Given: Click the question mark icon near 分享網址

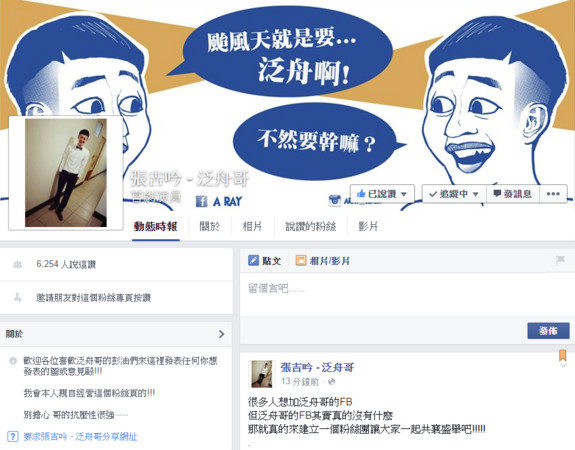Looking at the screenshot, I should (x=13, y=436).
